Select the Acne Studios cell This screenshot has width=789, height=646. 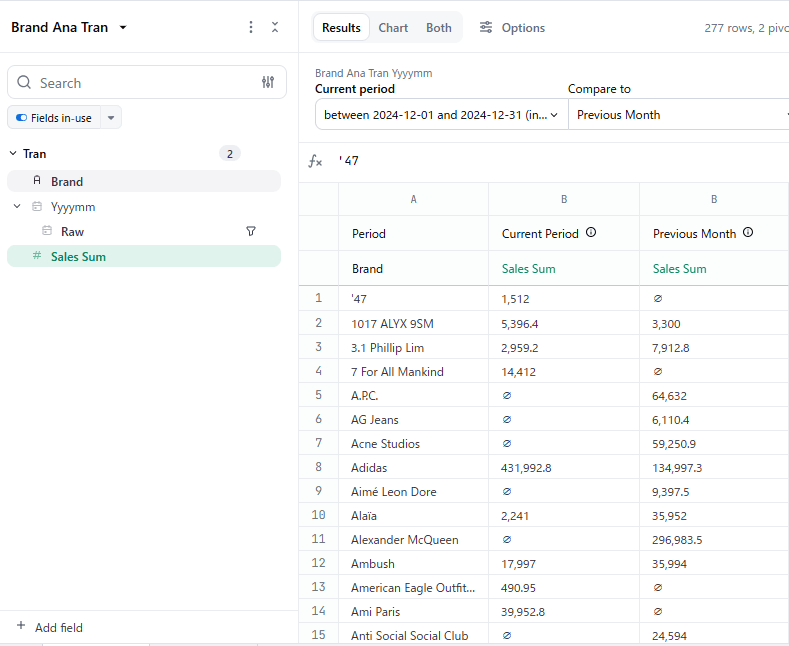413,444
